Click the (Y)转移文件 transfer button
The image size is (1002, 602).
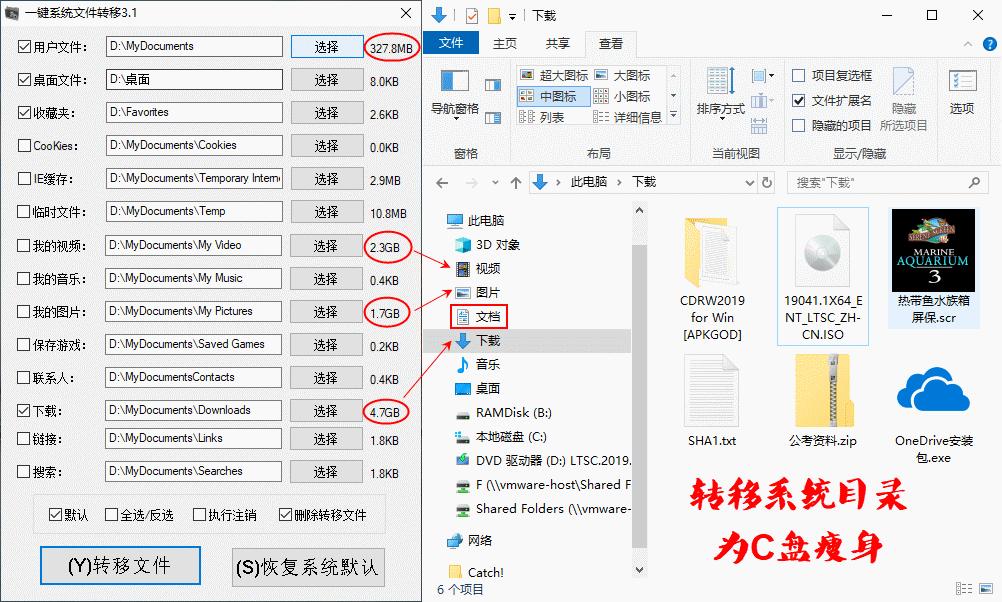[x=120, y=566]
